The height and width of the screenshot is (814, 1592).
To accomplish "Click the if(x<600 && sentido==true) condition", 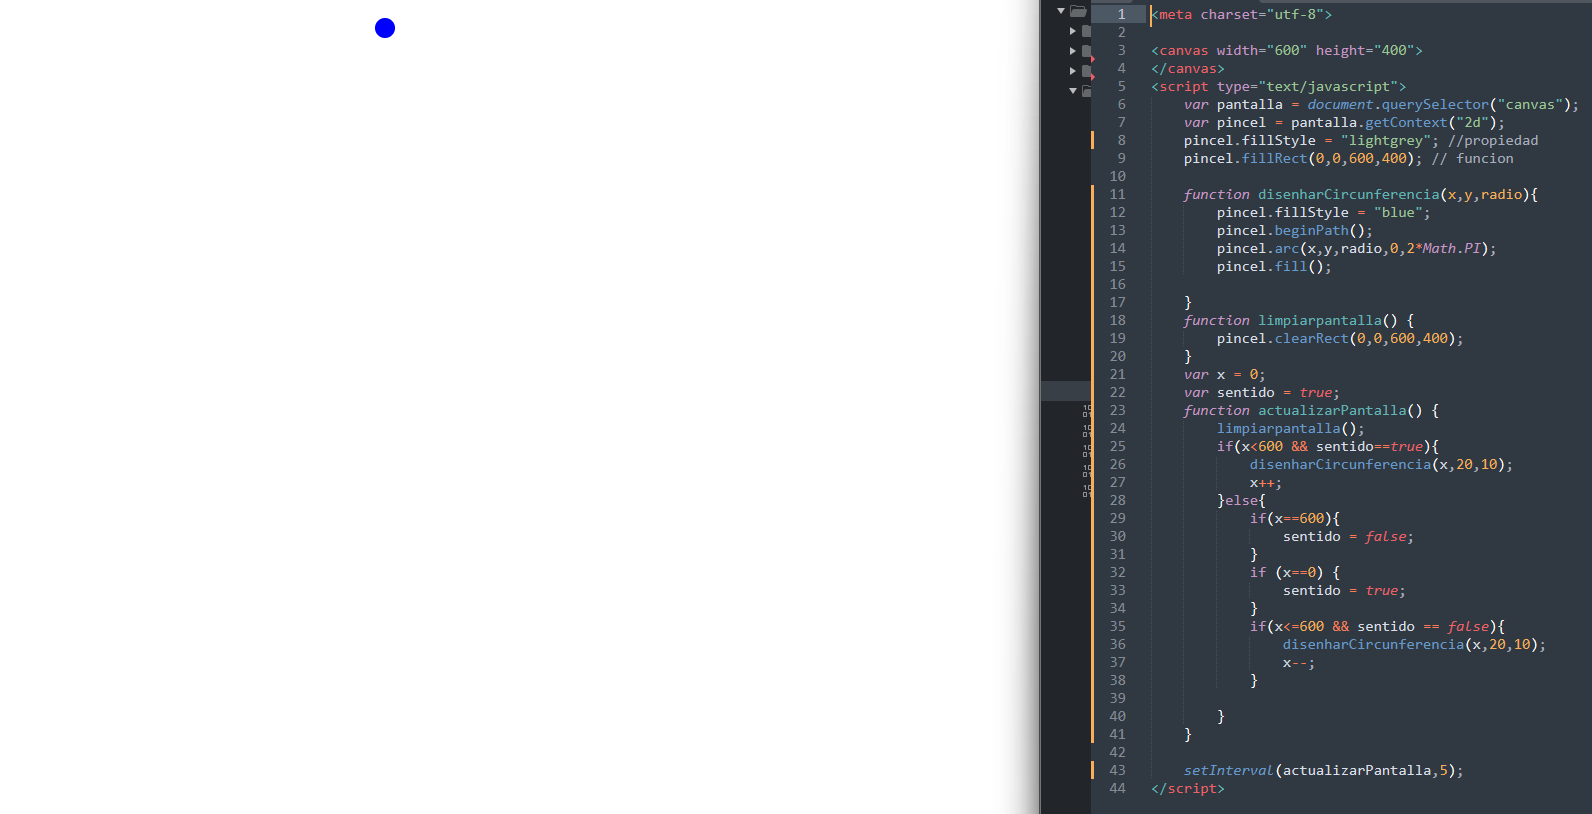I will (1328, 447).
